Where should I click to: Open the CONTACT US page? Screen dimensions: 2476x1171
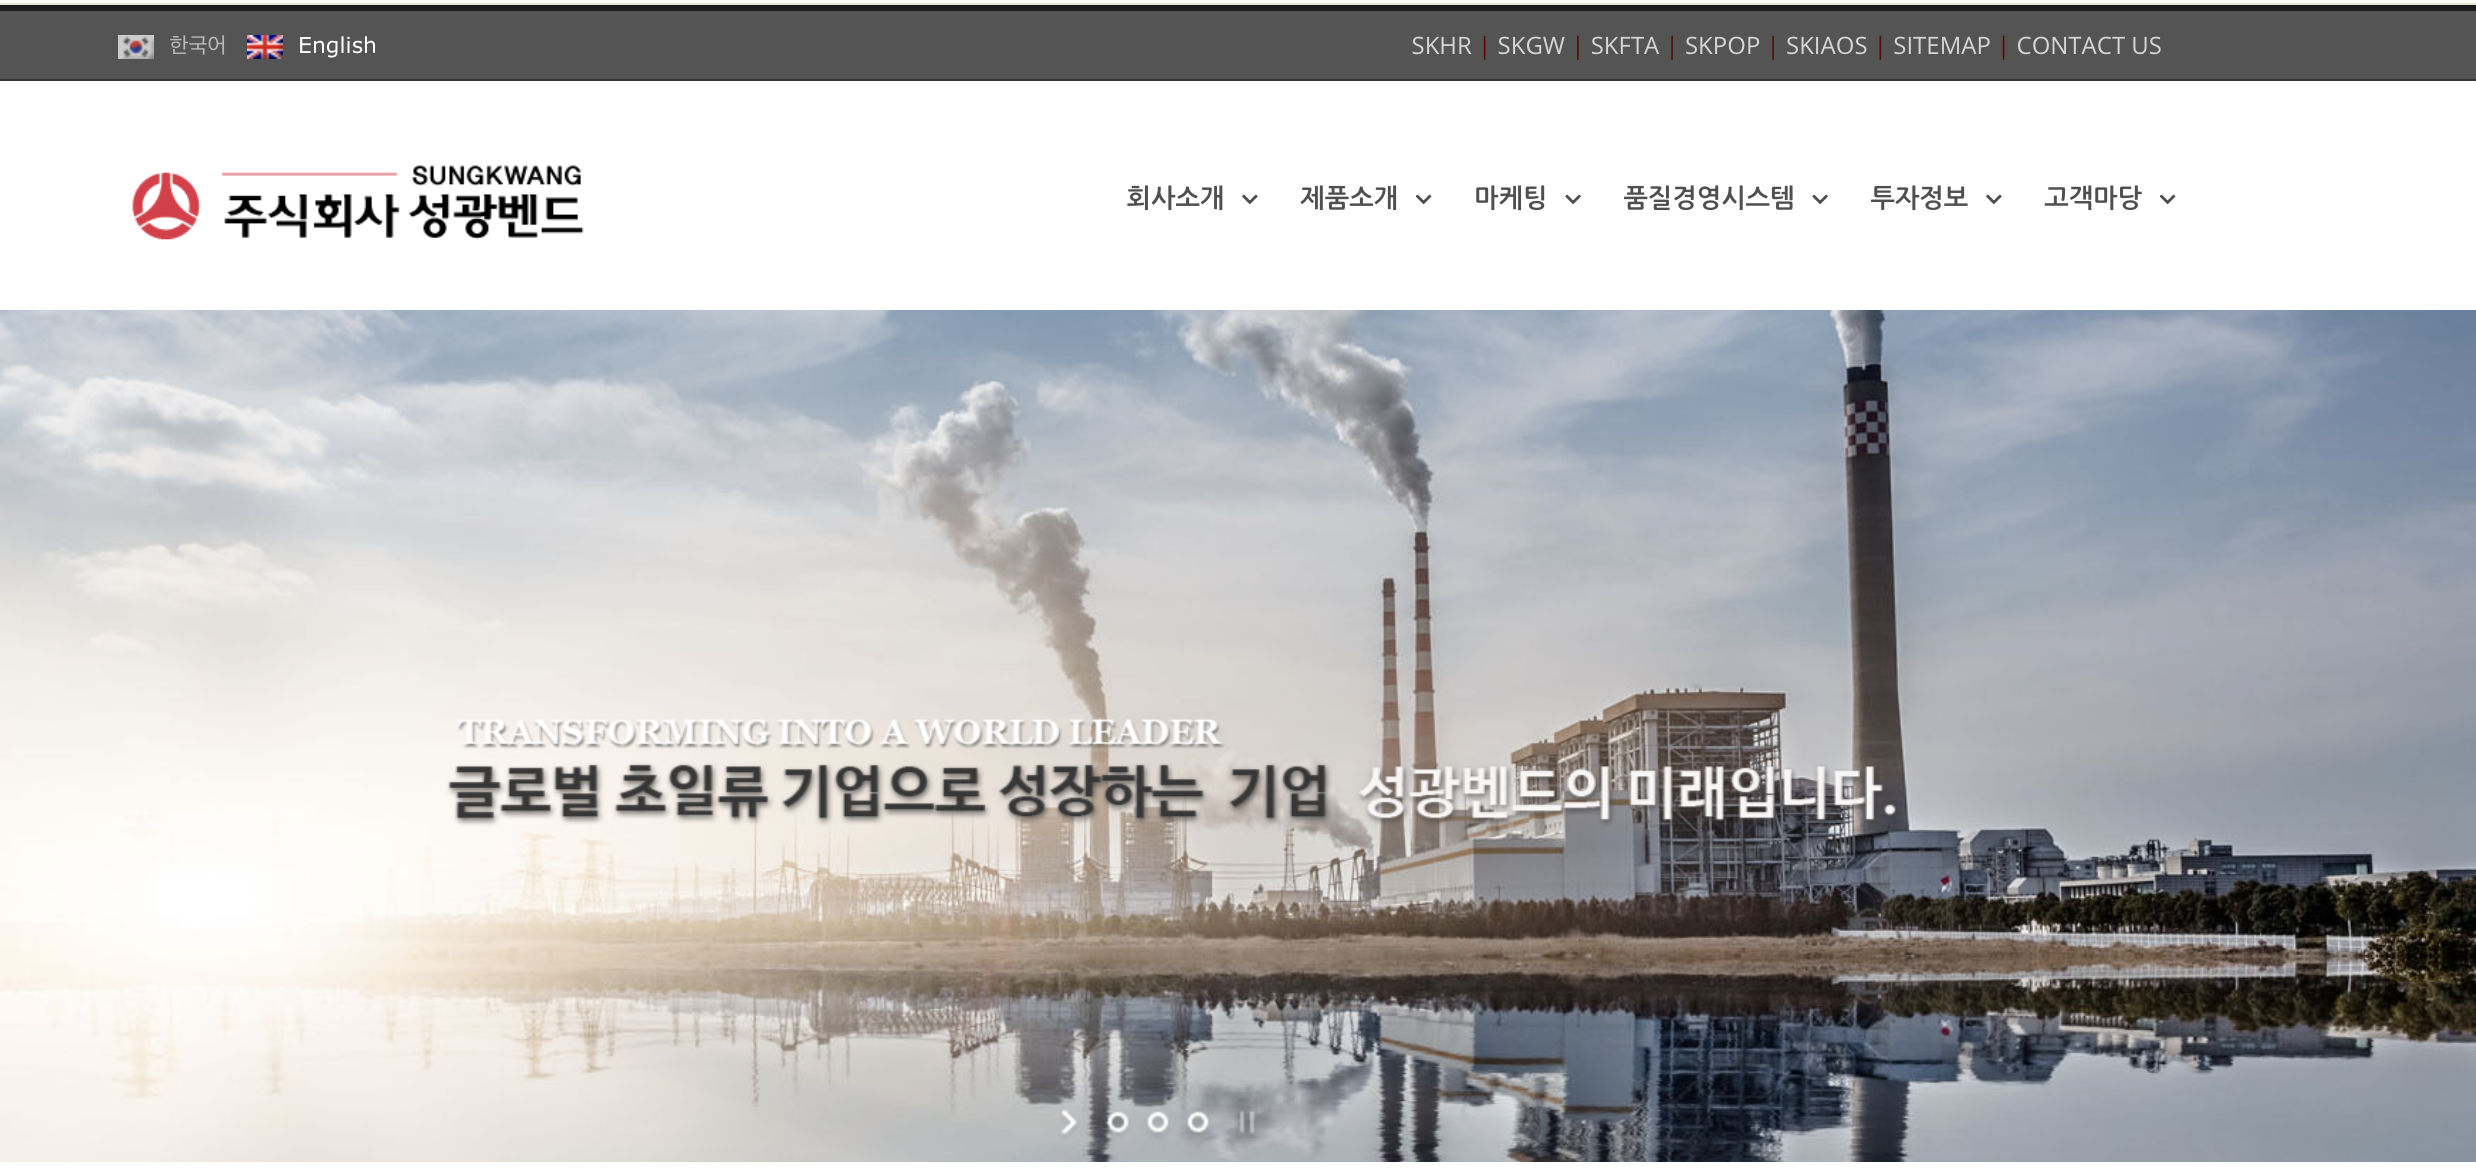(2088, 45)
